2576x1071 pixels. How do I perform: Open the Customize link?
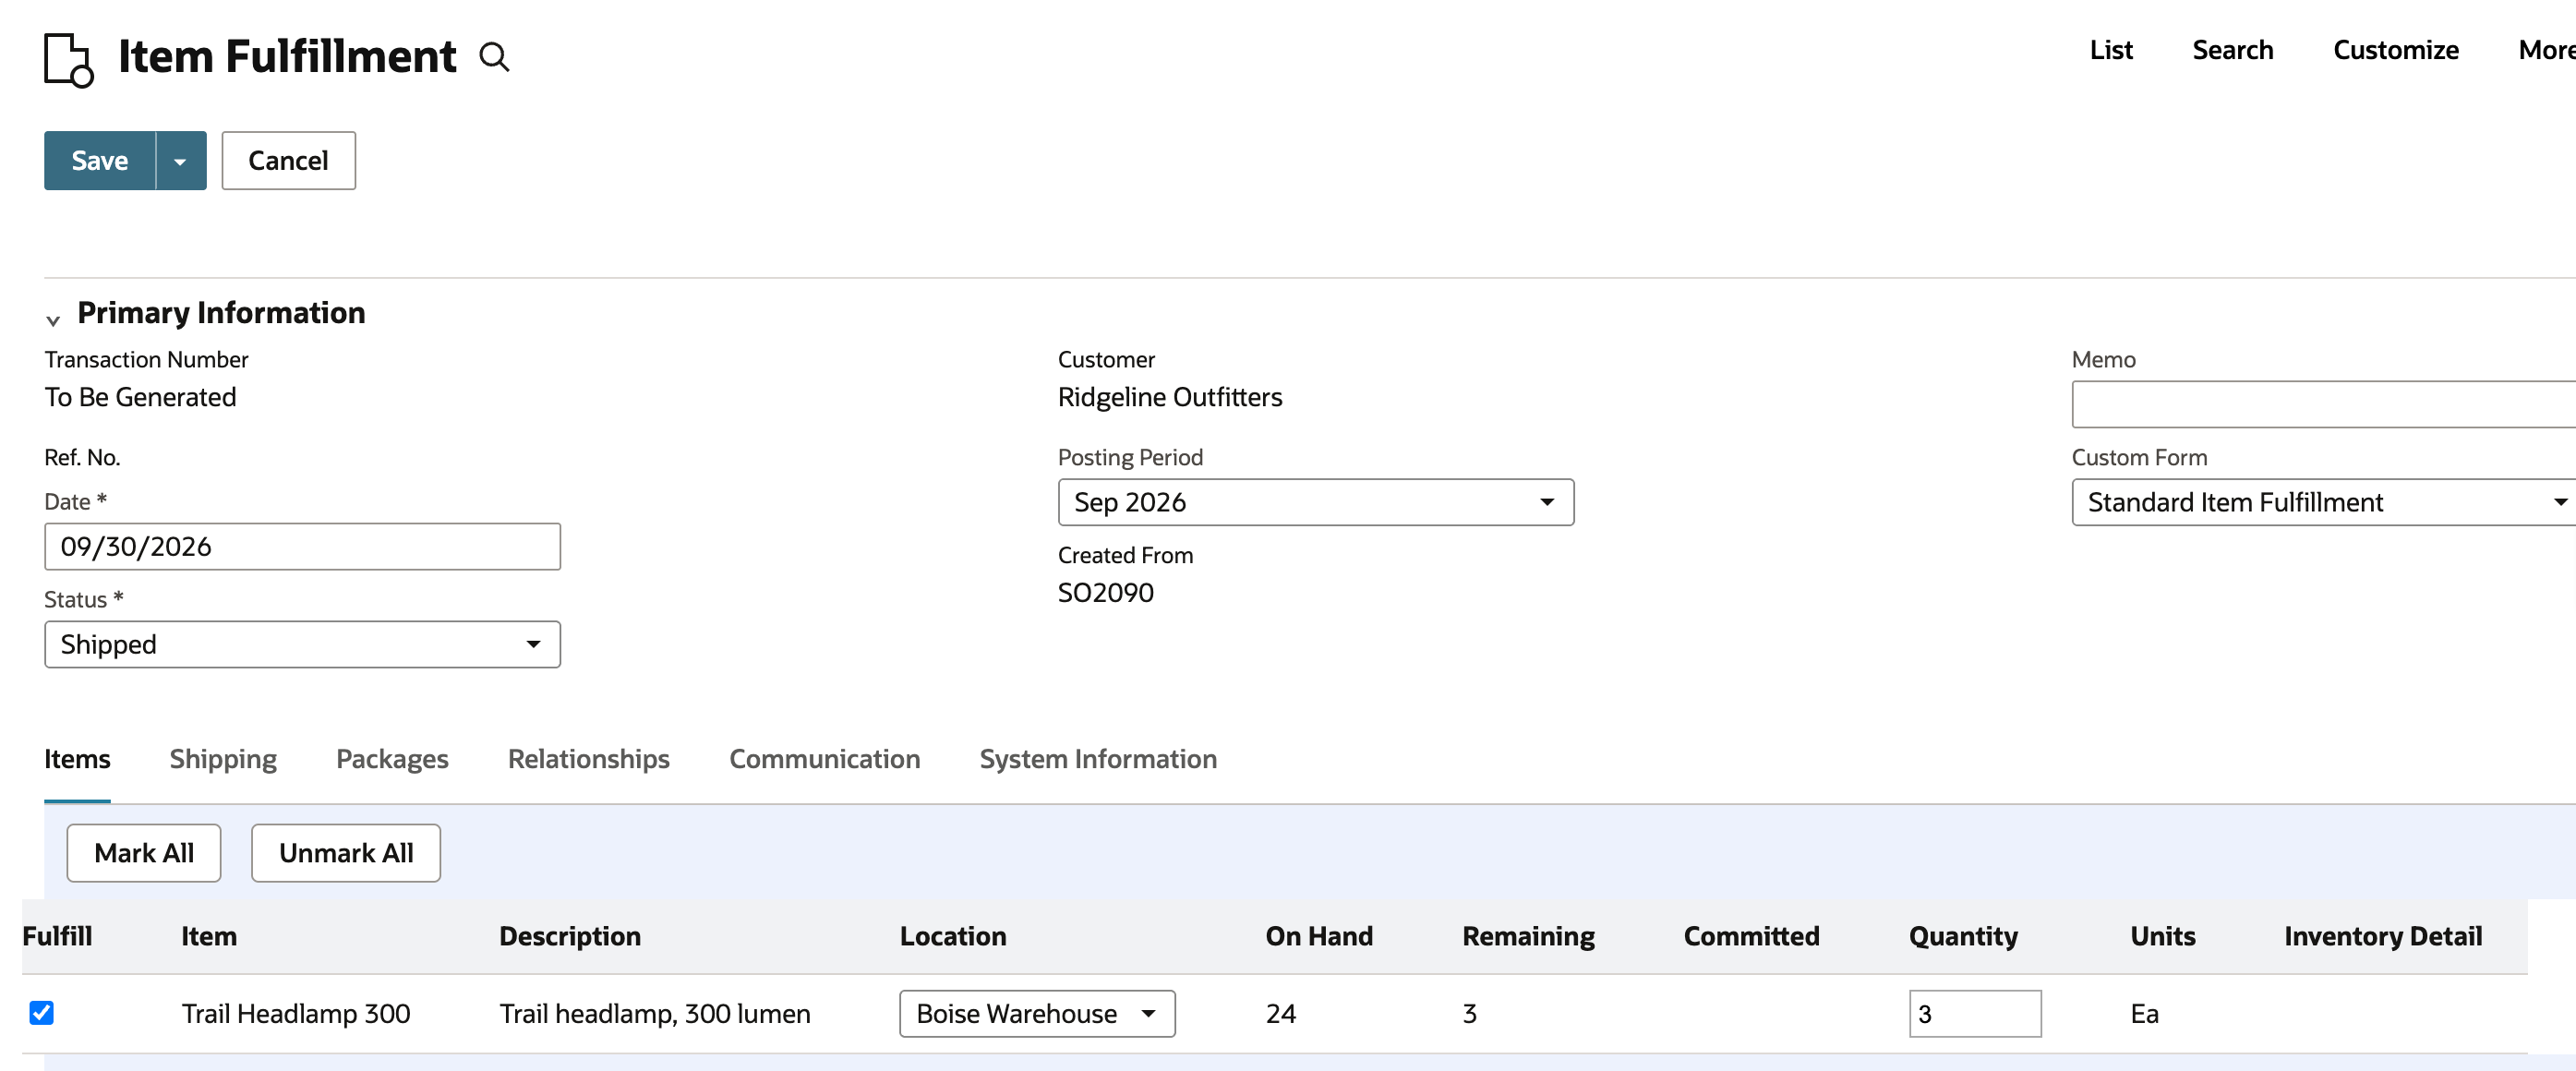(2395, 50)
